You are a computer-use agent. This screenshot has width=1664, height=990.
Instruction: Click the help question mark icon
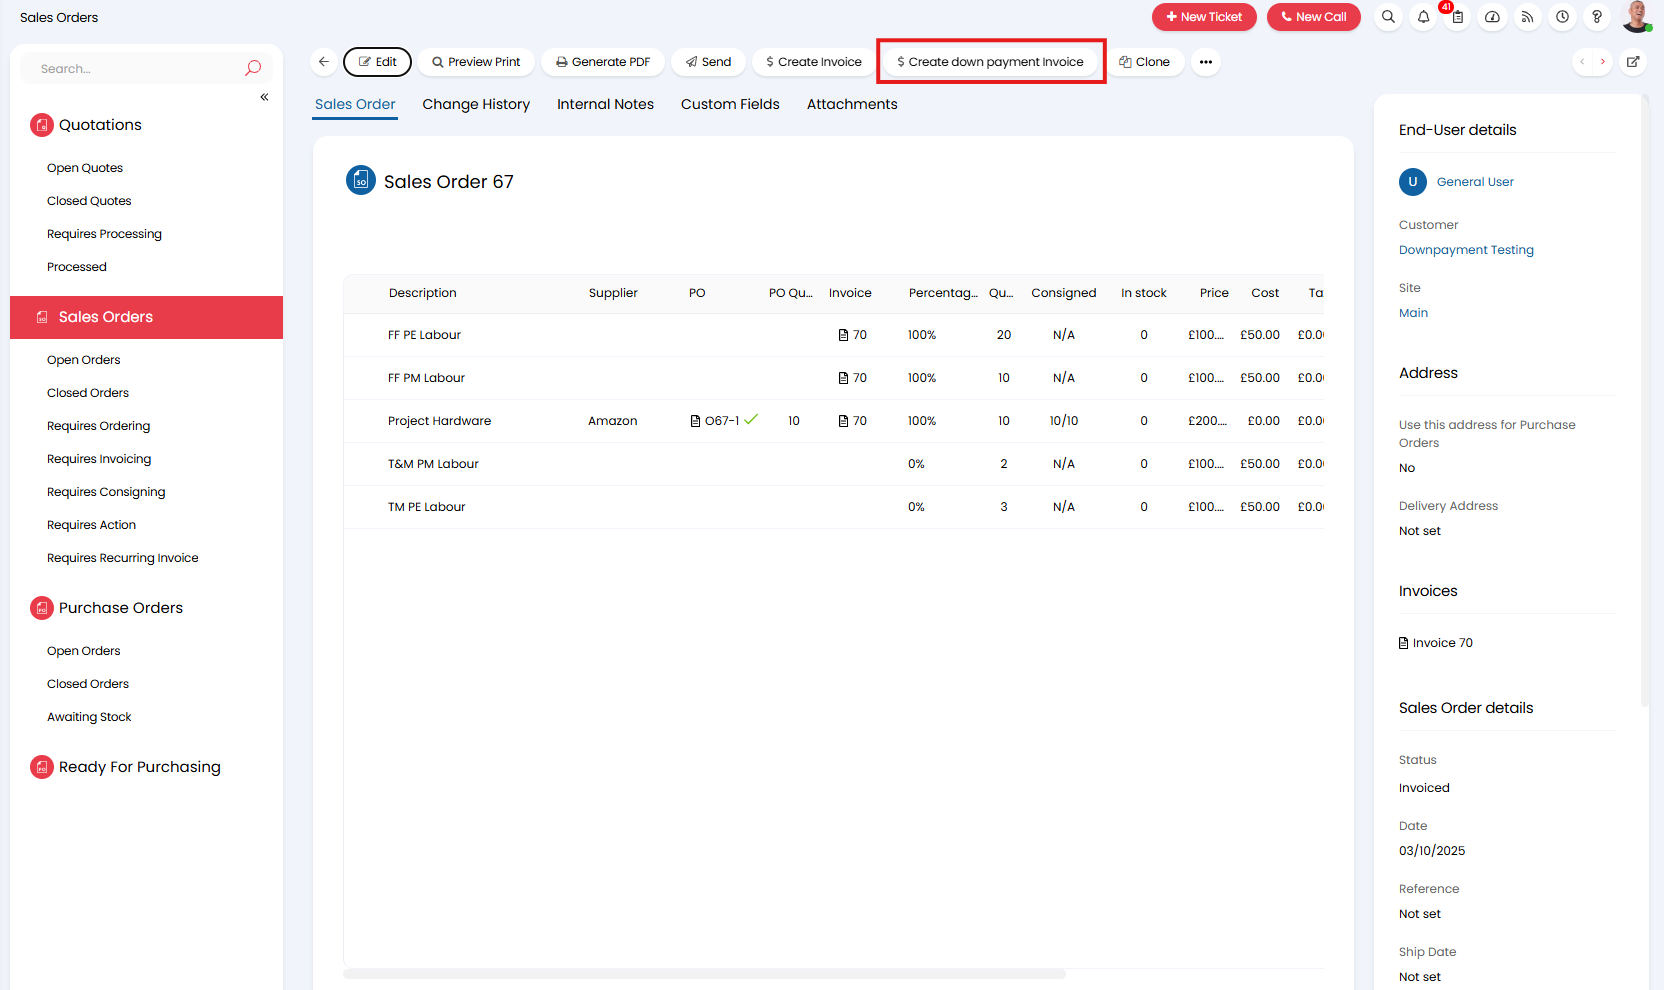1597,17
